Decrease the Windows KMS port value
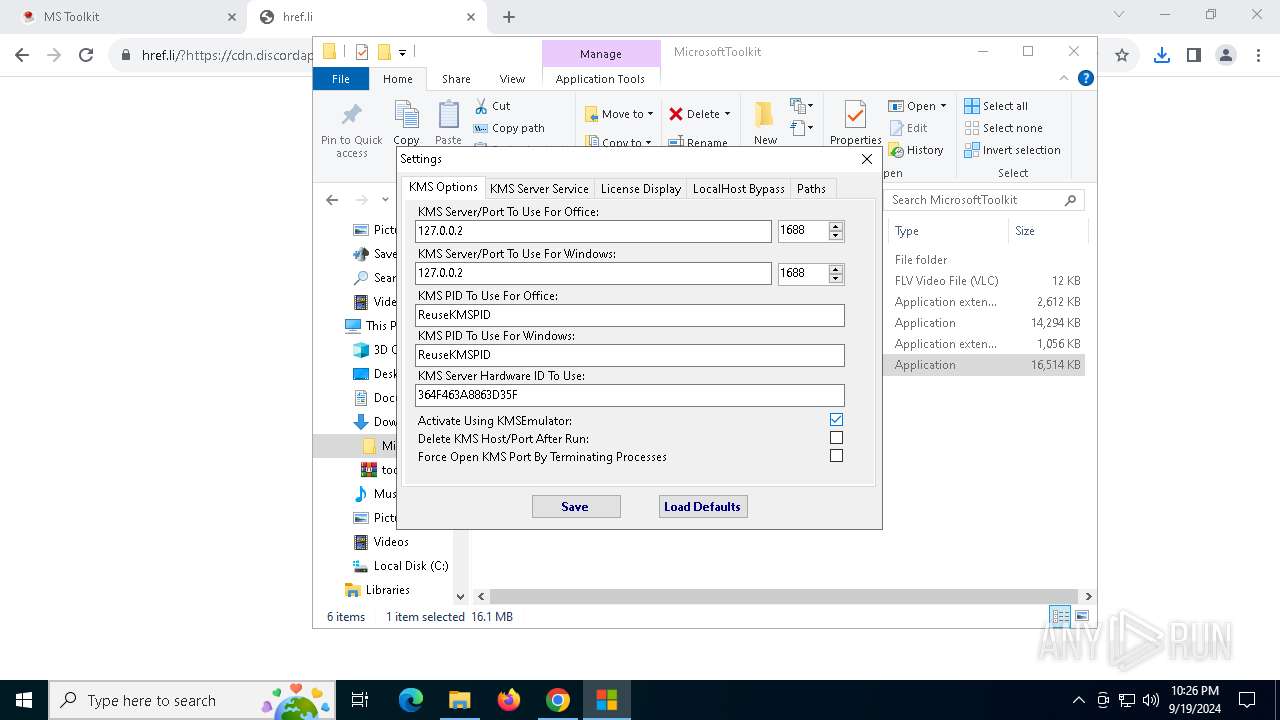This screenshot has height=720, width=1280. click(836, 278)
